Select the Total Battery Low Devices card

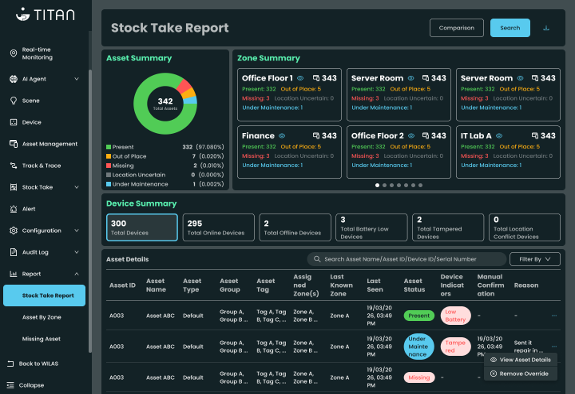point(371,227)
